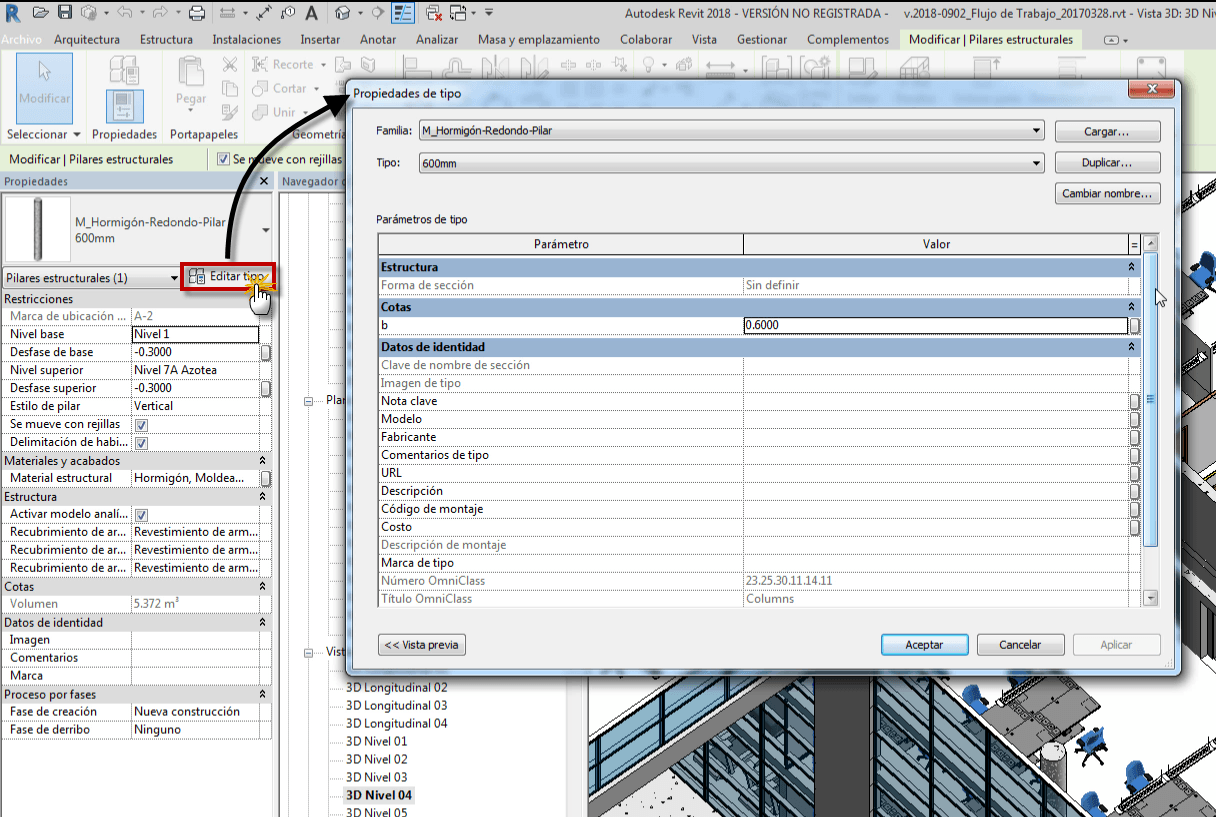Click the Undo arrow icon
This screenshot has width=1216, height=817.
[125, 13]
